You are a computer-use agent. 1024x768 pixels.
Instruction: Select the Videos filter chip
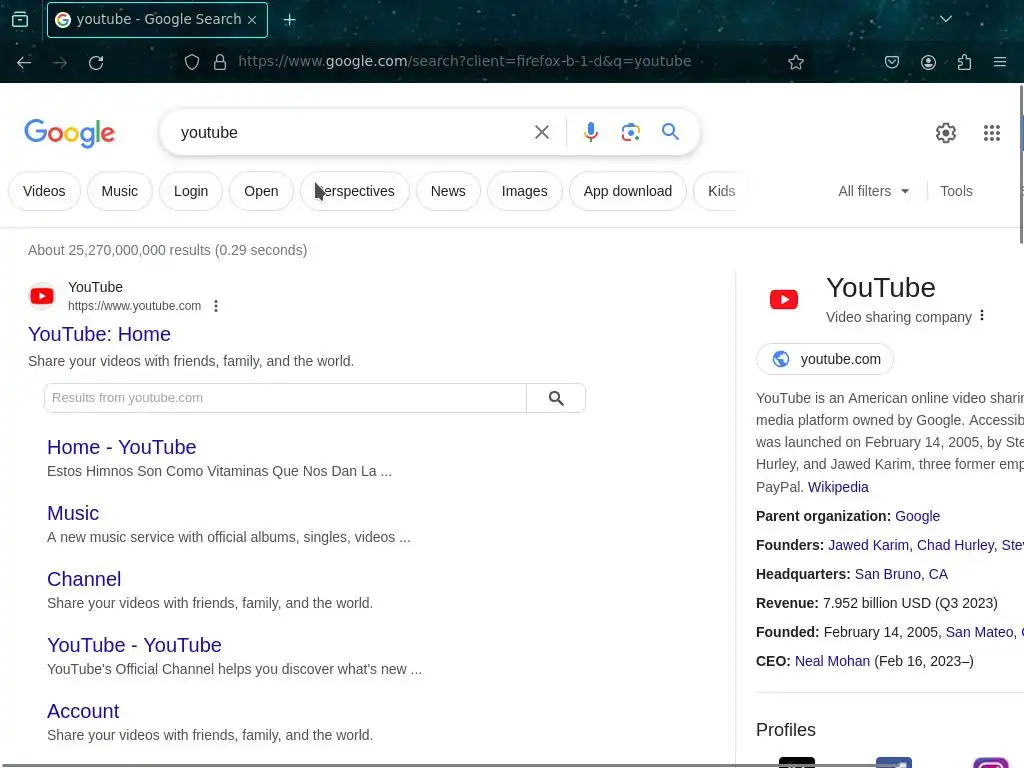coord(44,191)
